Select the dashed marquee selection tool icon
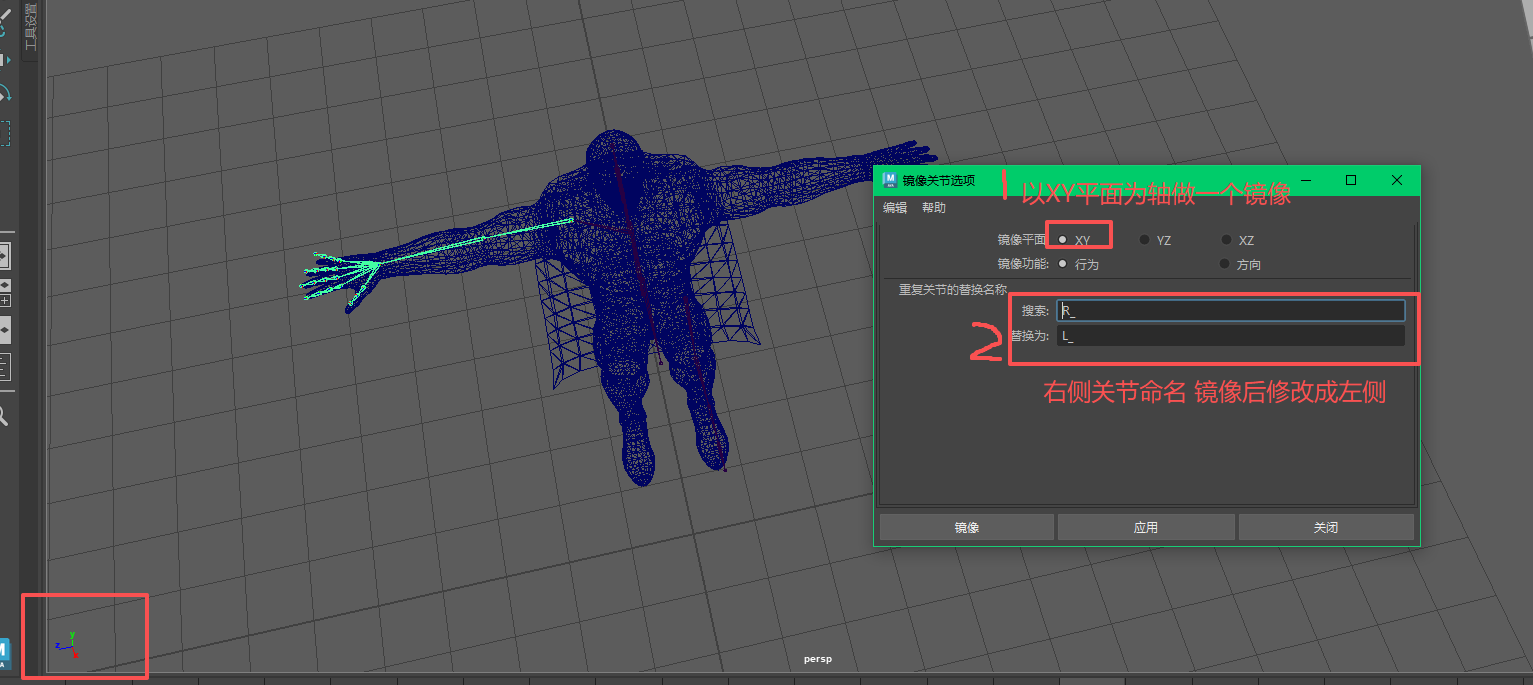The width and height of the screenshot is (1533, 685). click(4, 134)
